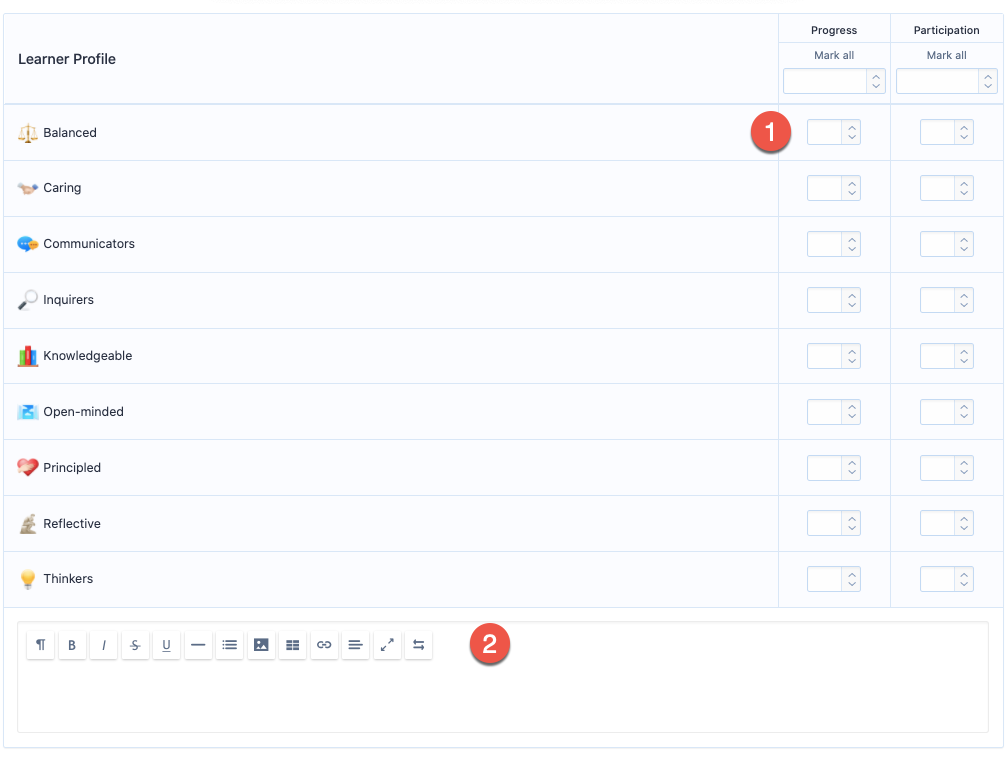Add a hyperlink via link icon

(324, 646)
